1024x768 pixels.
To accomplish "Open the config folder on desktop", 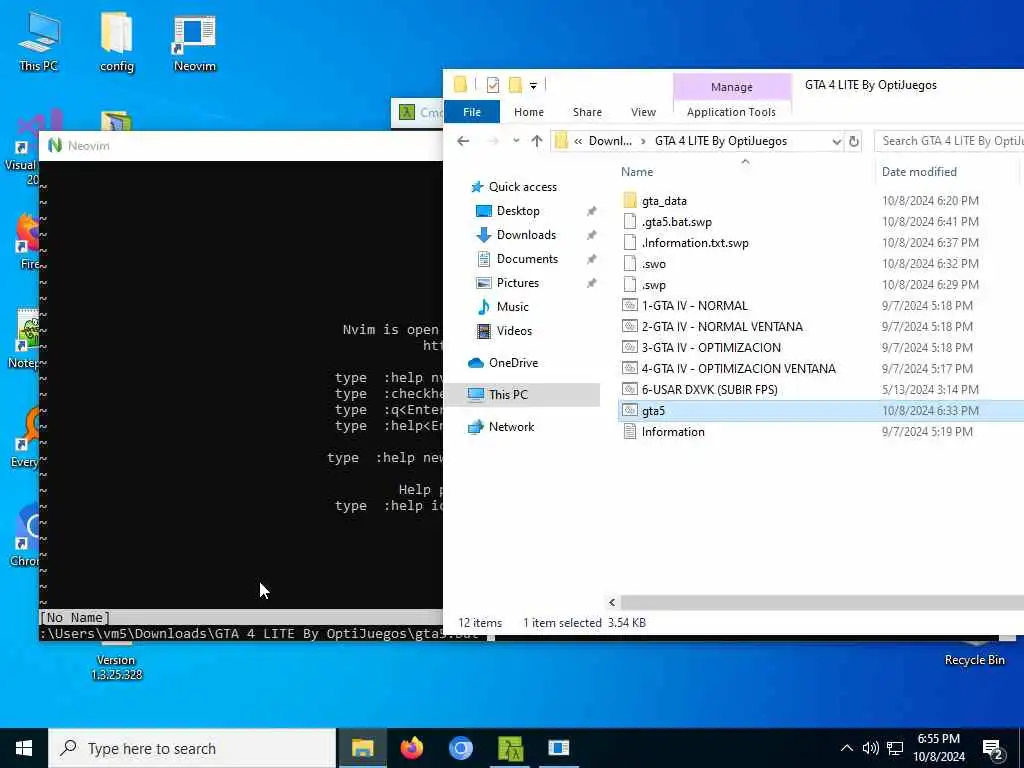I will tap(116, 40).
